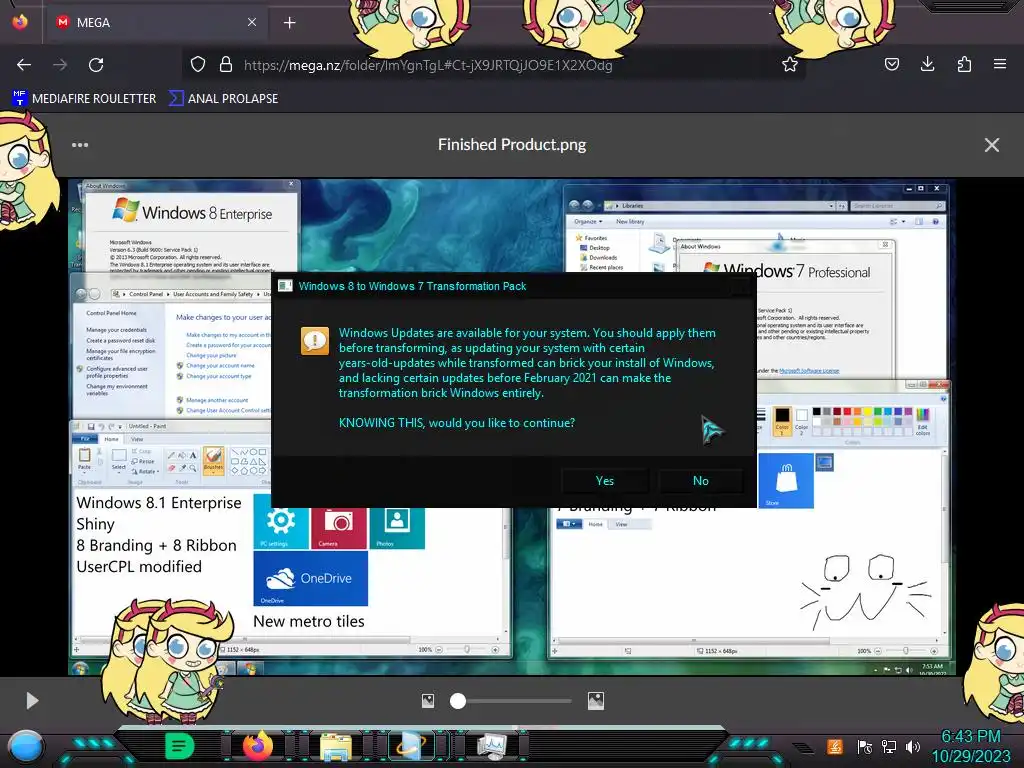Open the Save to Pocket button
Image resolution: width=1024 pixels, height=768 pixels.
pyautogui.click(x=891, y=64)
